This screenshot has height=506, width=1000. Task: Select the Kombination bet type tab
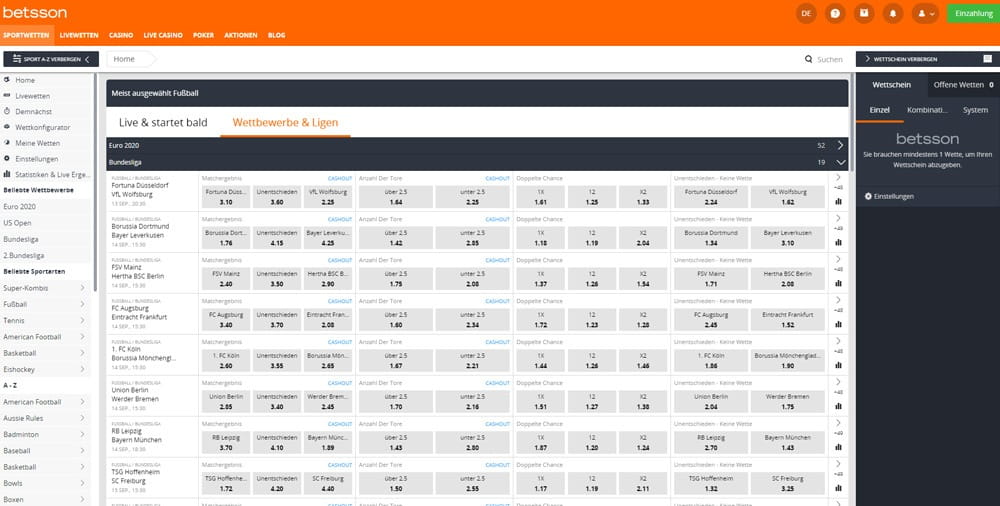927,110
